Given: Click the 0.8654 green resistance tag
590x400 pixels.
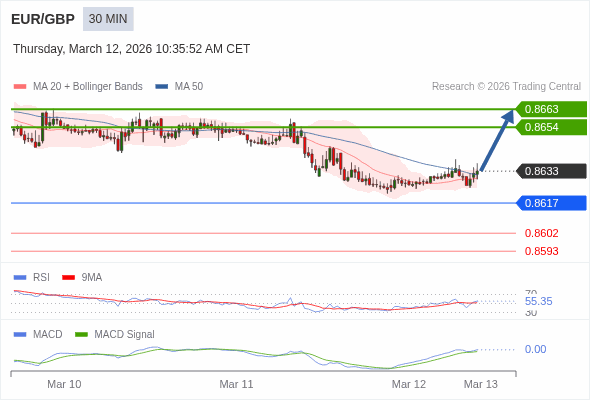Looking at the screenshot, I should [x=551, y=127].
